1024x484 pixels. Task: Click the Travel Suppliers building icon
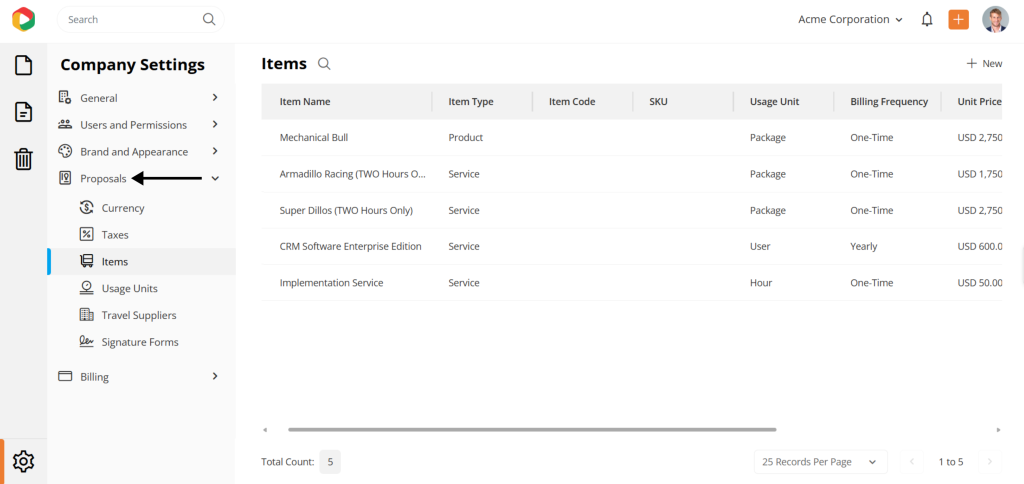pyautogui.click(x=86, y=315)
